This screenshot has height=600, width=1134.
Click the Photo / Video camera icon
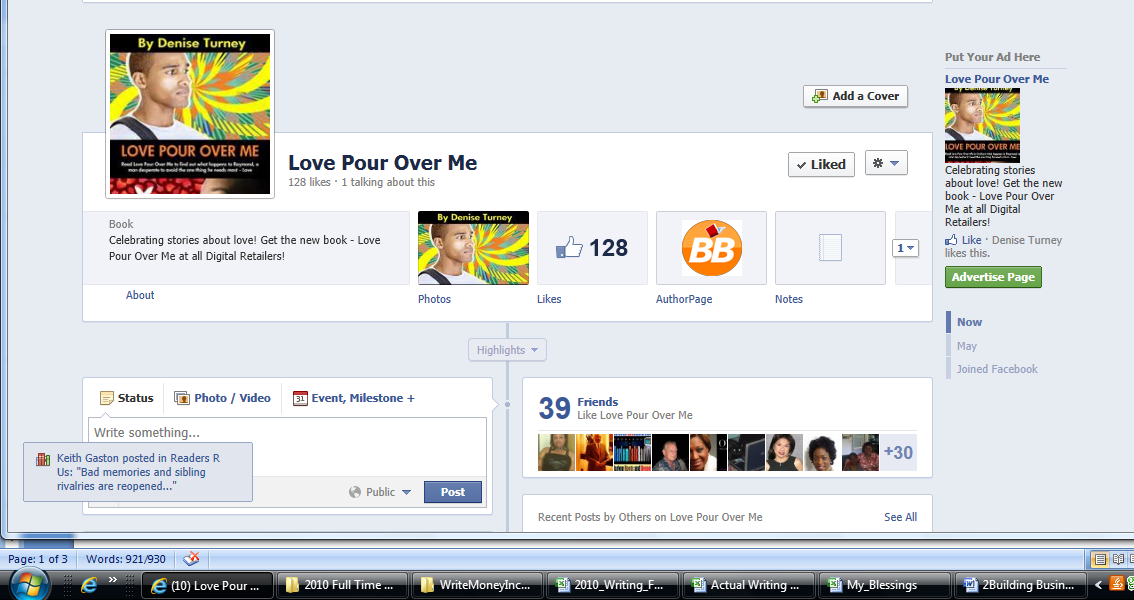pyautogui.click(x=182, y=398)
